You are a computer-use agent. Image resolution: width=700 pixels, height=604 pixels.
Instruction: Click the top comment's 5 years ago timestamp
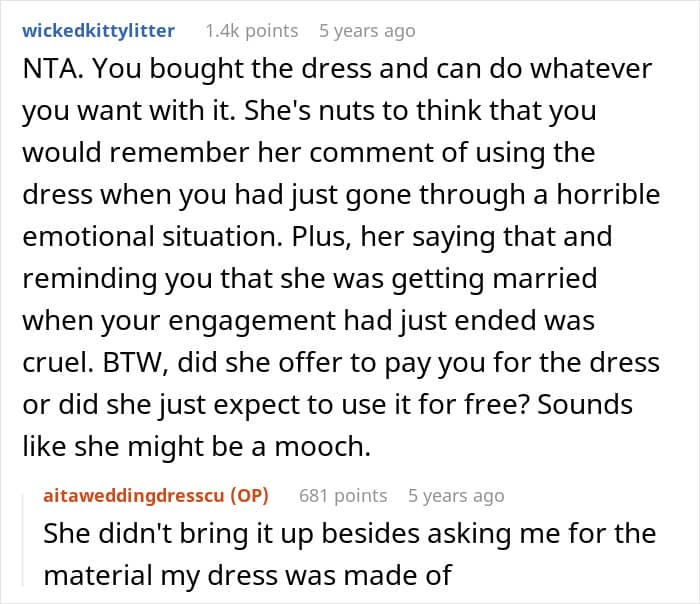[x=367, y=31]
